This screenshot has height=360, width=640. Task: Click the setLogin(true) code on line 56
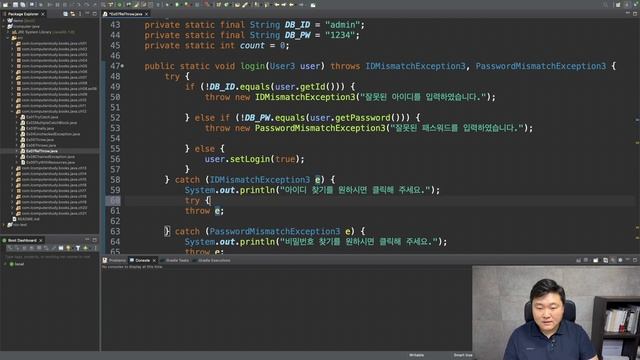coord(254,159)
